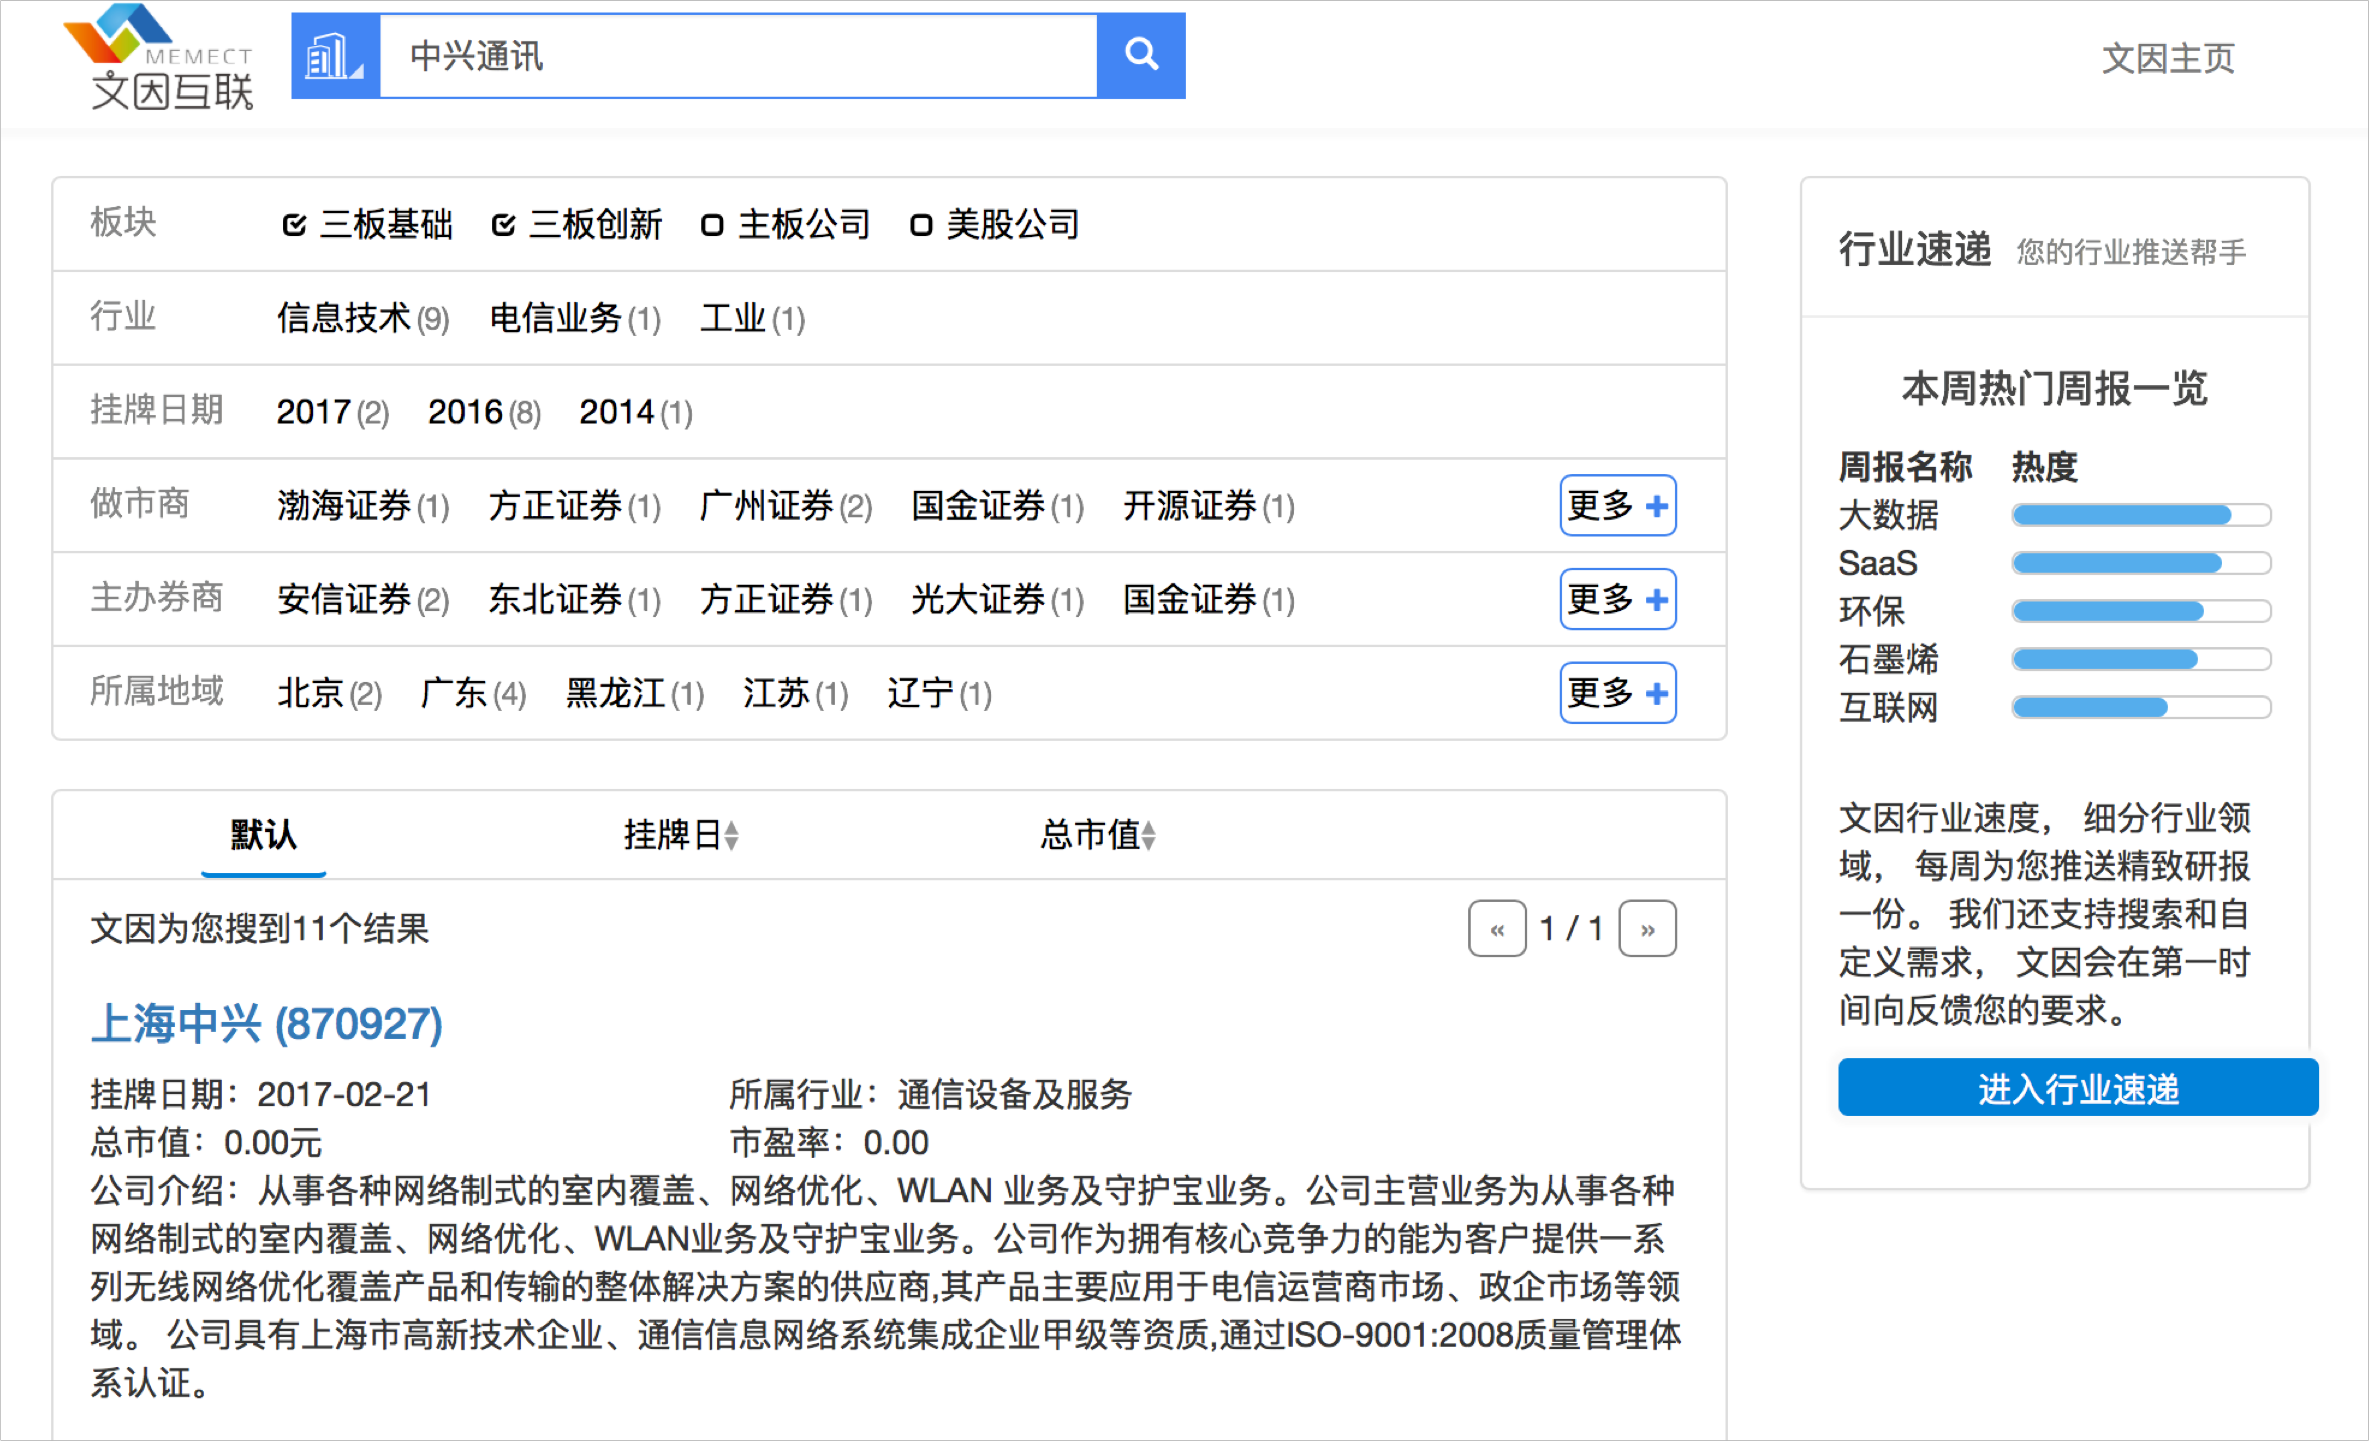The image size is (2369, 1441).
Task: Click the 大数据 popularity bar
Action: tap(2141, 515)
